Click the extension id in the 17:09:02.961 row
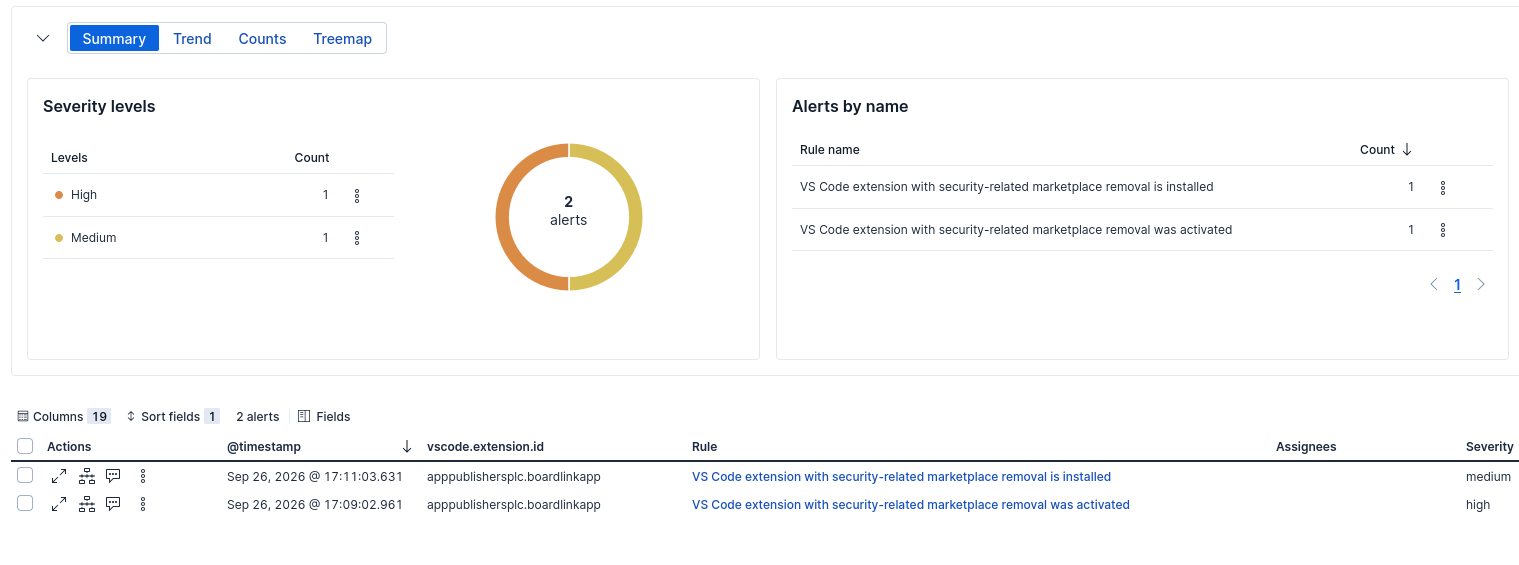Screen dimensions: 1519x565 pos(514,505)
